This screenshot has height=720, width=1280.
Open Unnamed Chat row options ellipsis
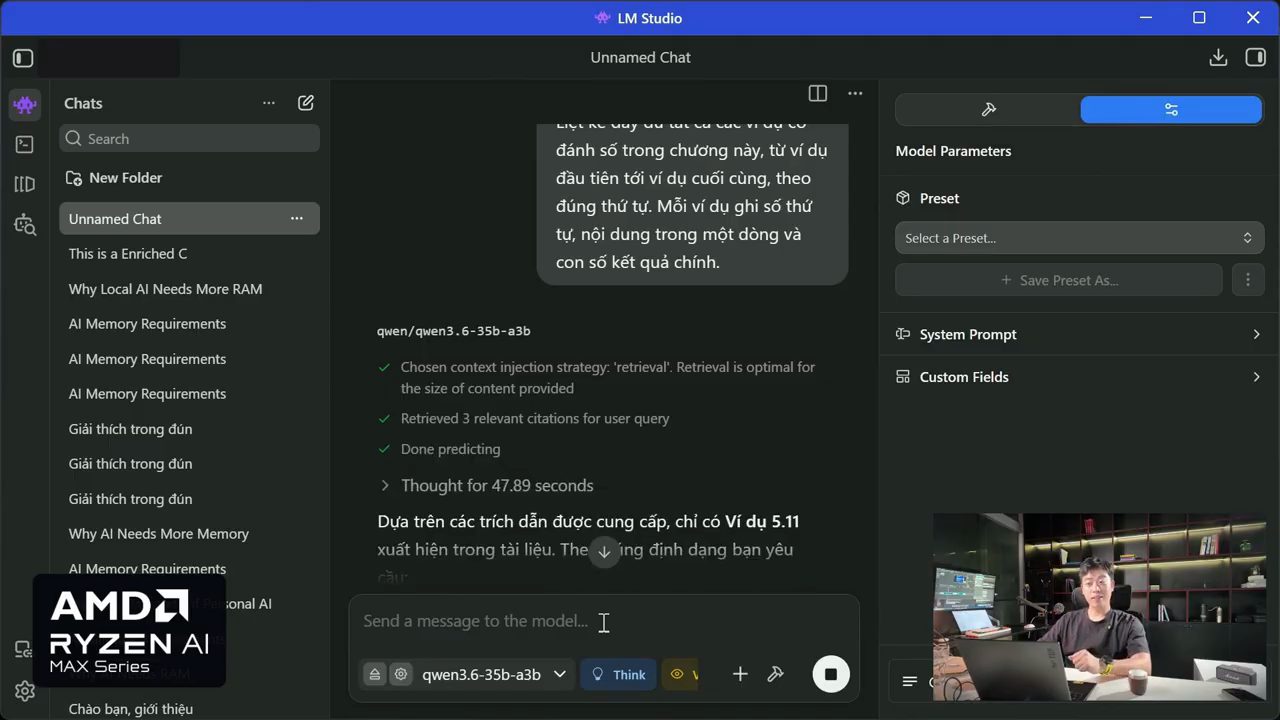297,219
